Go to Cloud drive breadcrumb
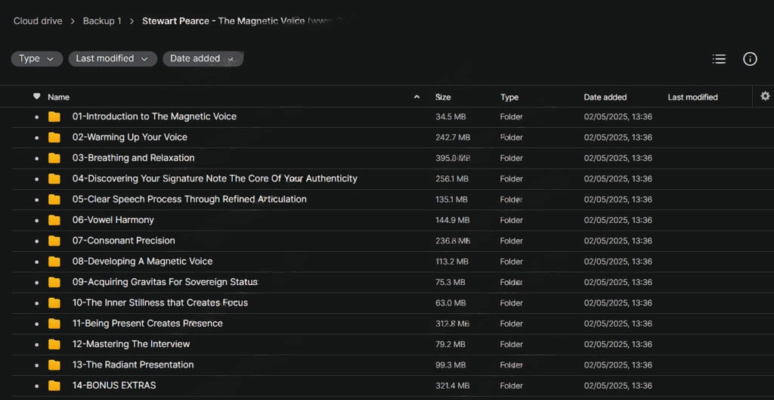Viewport: 774px width, 400px height. point(38,21)
